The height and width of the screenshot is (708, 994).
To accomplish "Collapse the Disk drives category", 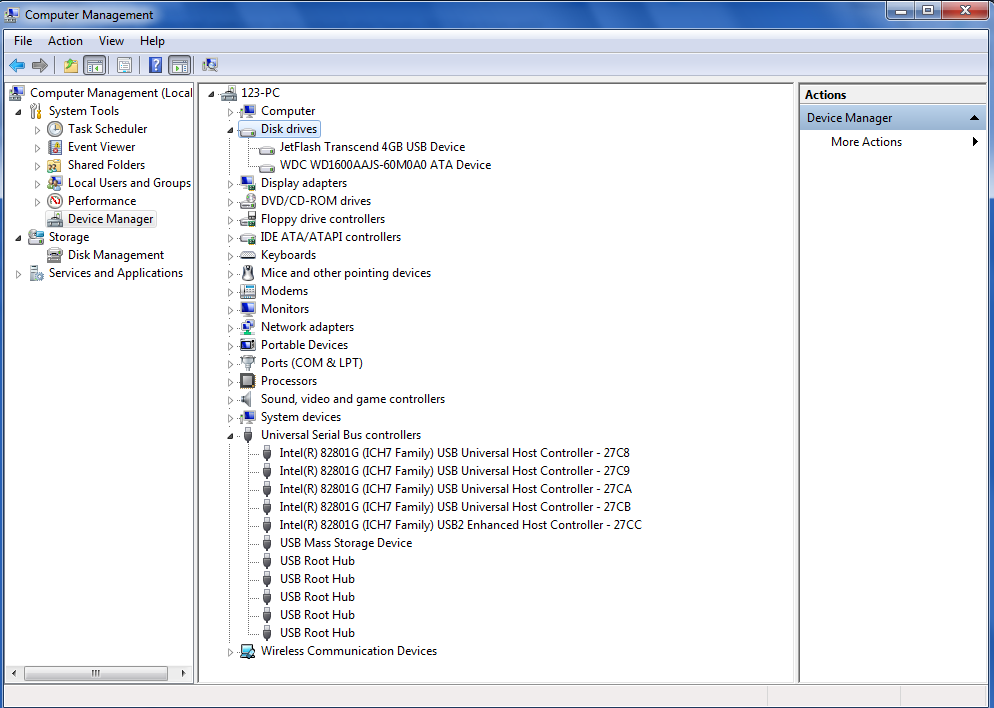I will click(x=230, y=130).
